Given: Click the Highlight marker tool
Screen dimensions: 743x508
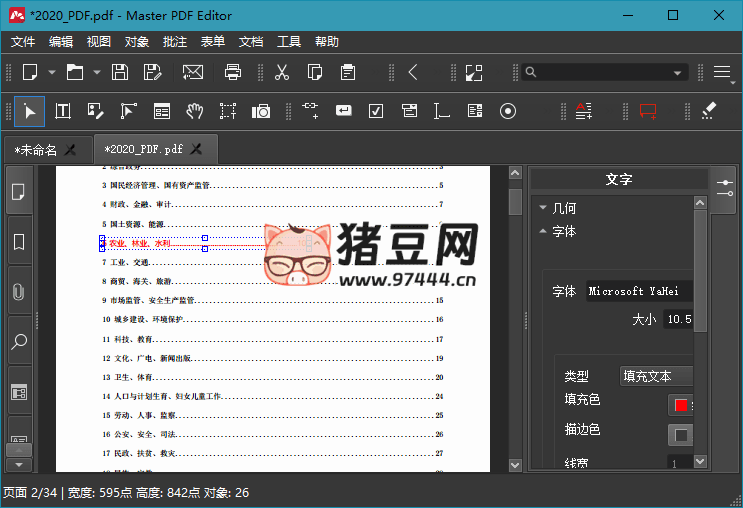Looking at the screenshot, I should coord(708,110).
